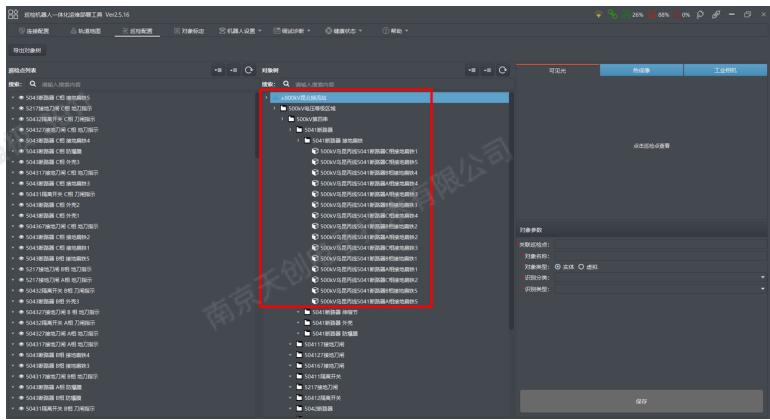
Task: Open the 对象标定 menu tab
Action: tap(189, 30)
